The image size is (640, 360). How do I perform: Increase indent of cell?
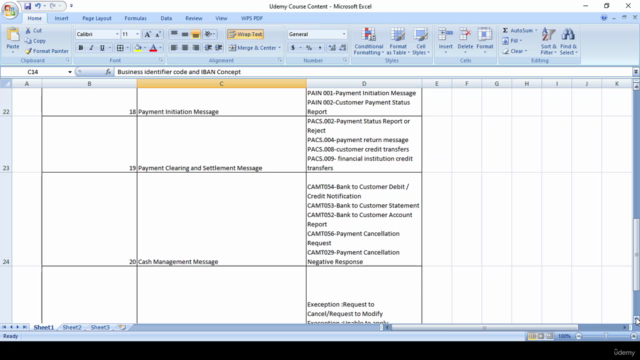(219, 48)
